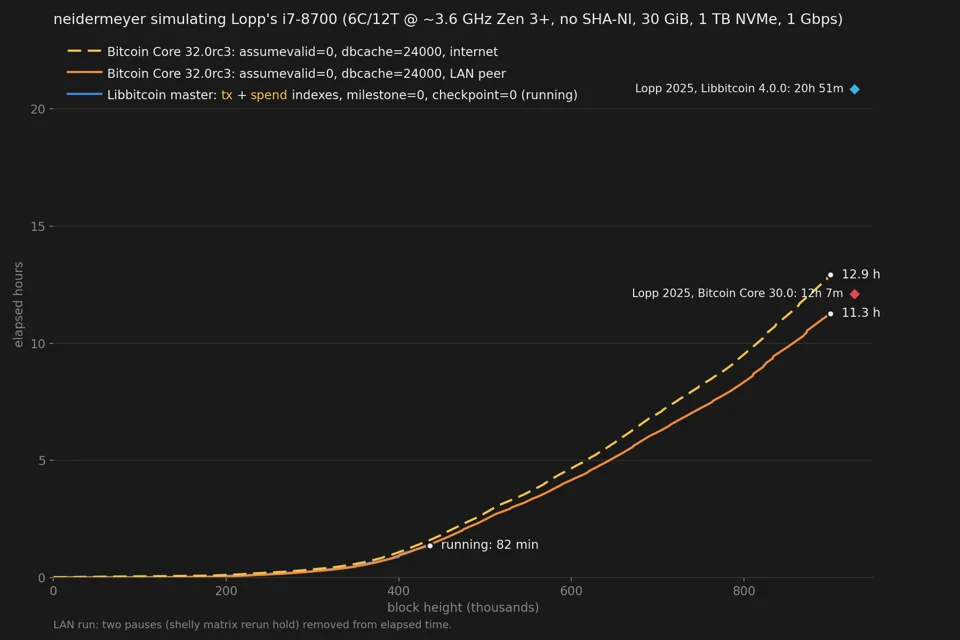The width and height of the screenshot is (960, 640).
Task: Click the "Lopp 2025, Bitcoin Core 30.0: 12h 7m" label
Action: click(x=737, y=293)
